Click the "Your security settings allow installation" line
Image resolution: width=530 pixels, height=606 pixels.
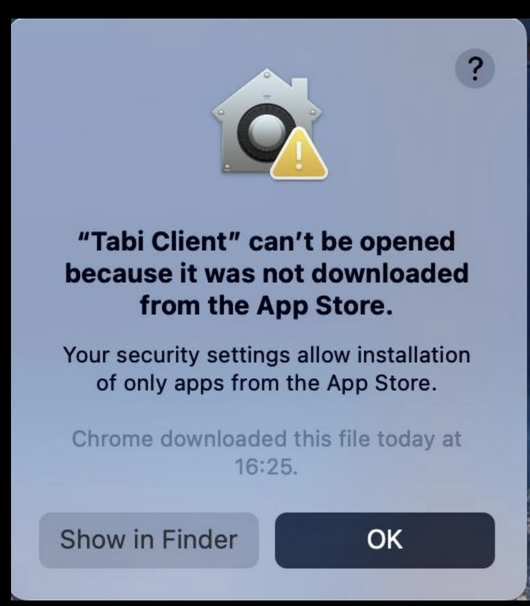coord(266,355)
